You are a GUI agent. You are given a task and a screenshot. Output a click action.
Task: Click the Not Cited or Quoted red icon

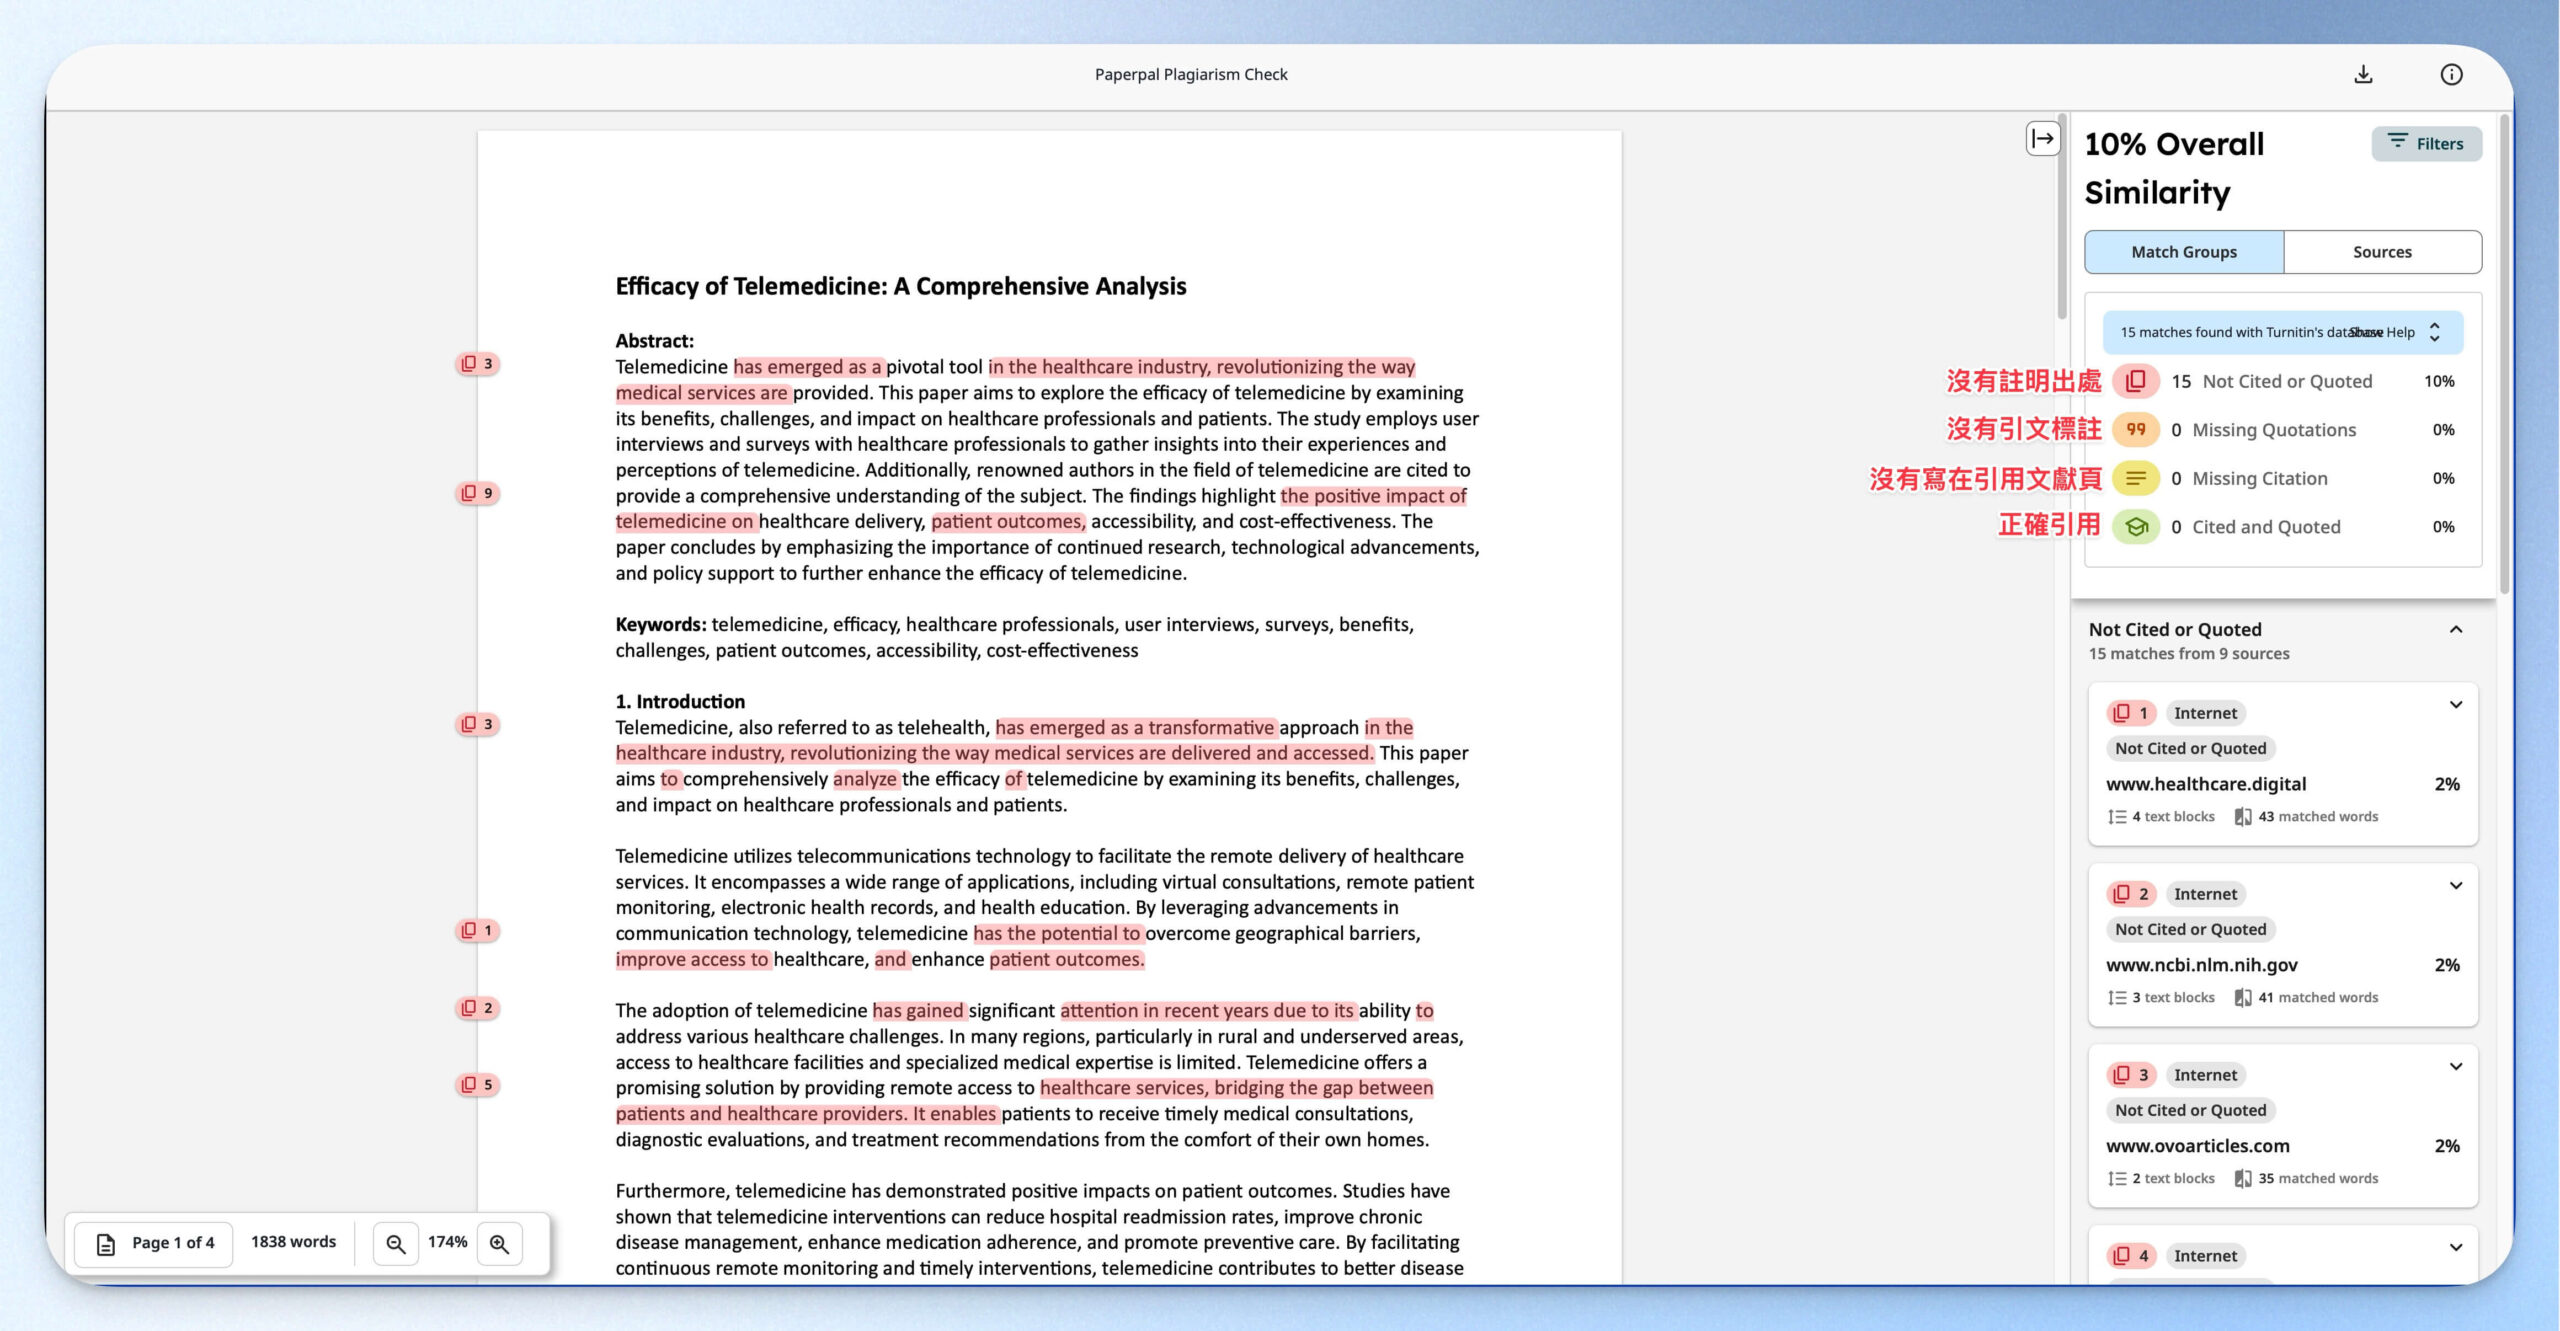pyautogui.click(x=2136, y=381)
